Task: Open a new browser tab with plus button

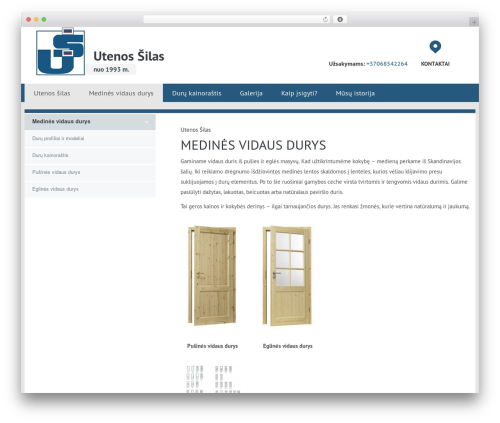Action: point(474,22)
